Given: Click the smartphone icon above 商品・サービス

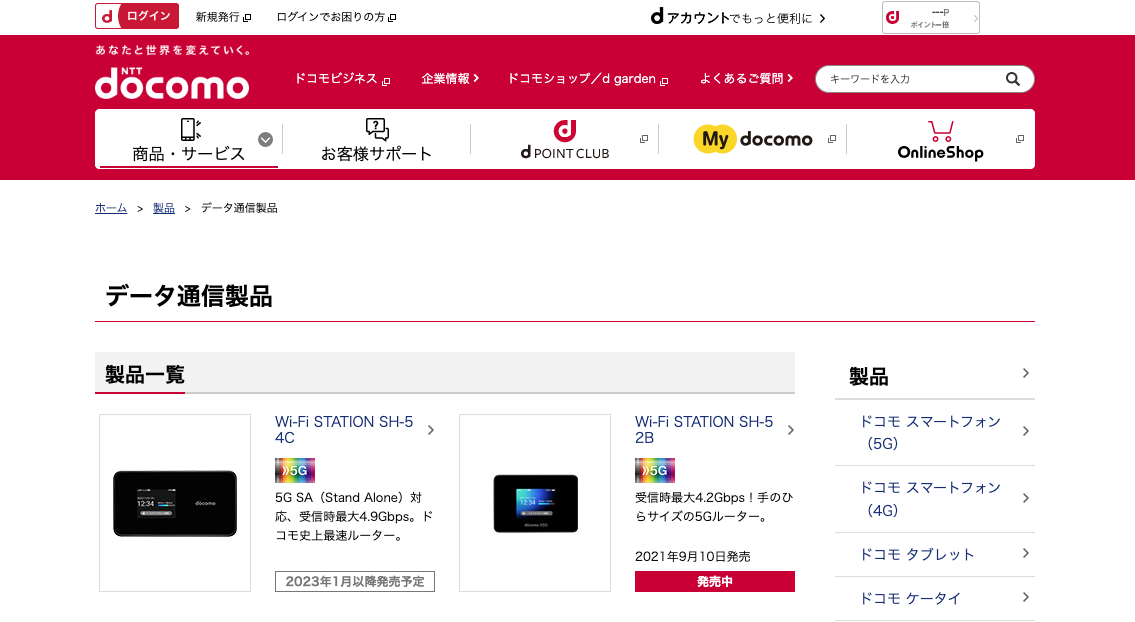Looking at the screenshot, I should click(190, 129).
